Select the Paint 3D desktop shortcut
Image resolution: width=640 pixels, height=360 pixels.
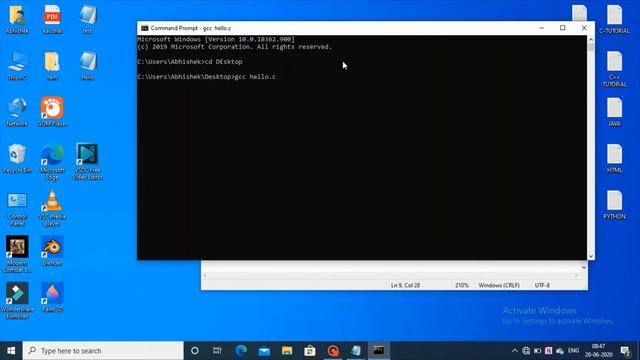click(52, 298)
